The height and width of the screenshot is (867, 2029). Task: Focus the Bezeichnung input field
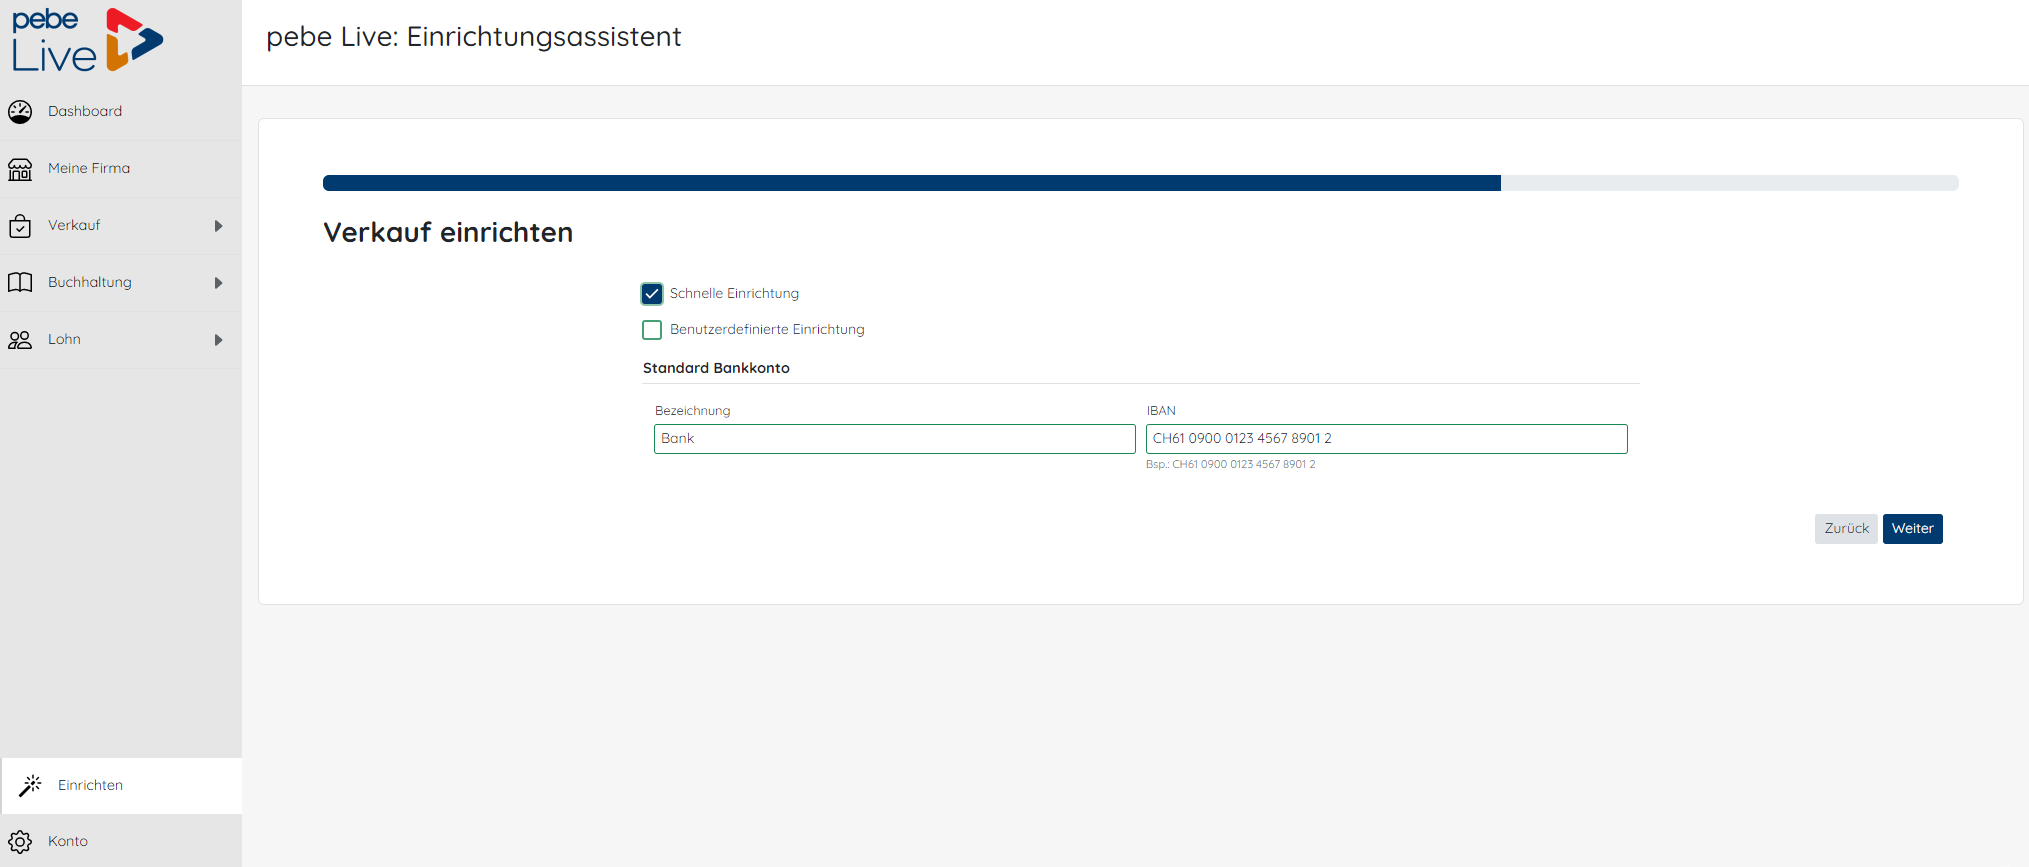pos(894,439)
